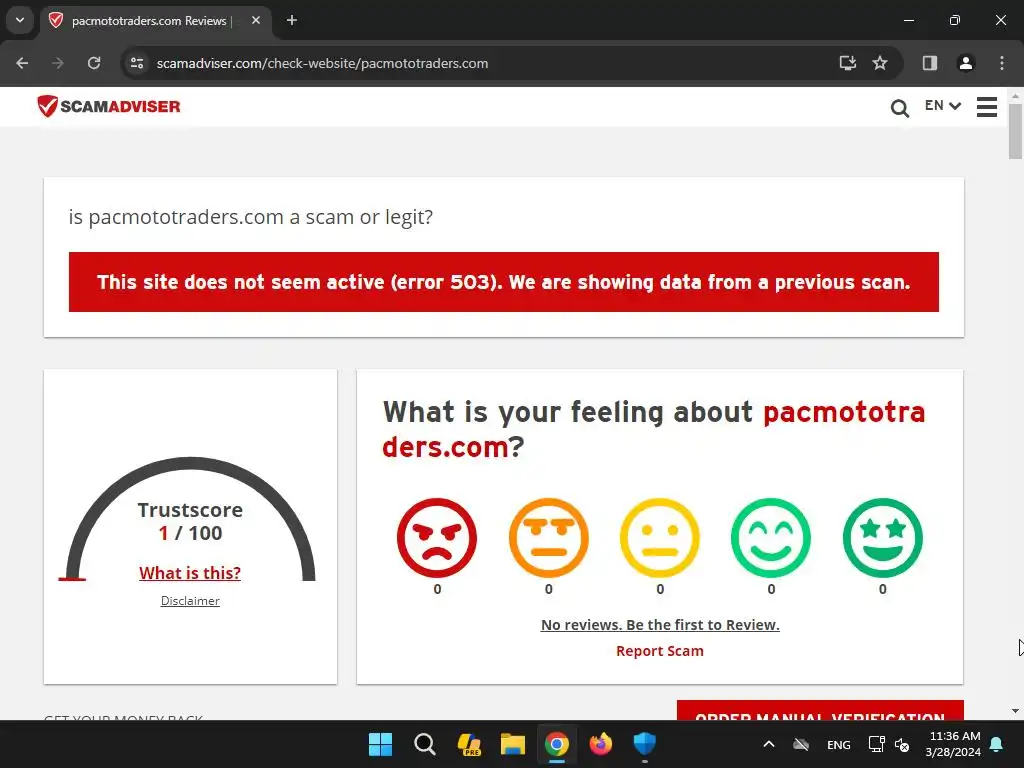Open the notification bell
Screen dimensions: 1024x768
click(997, 744)
